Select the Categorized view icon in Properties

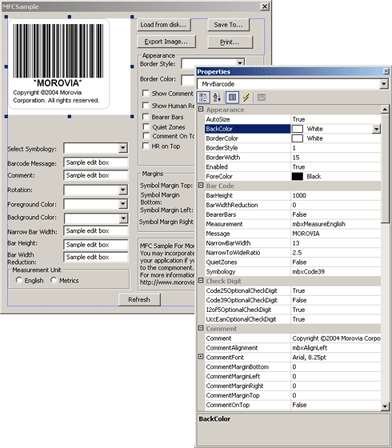tap(203, 97)
